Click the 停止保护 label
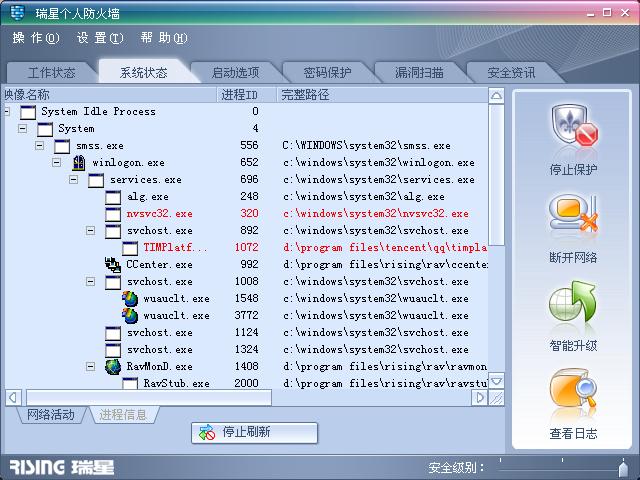 click(573, 169)
